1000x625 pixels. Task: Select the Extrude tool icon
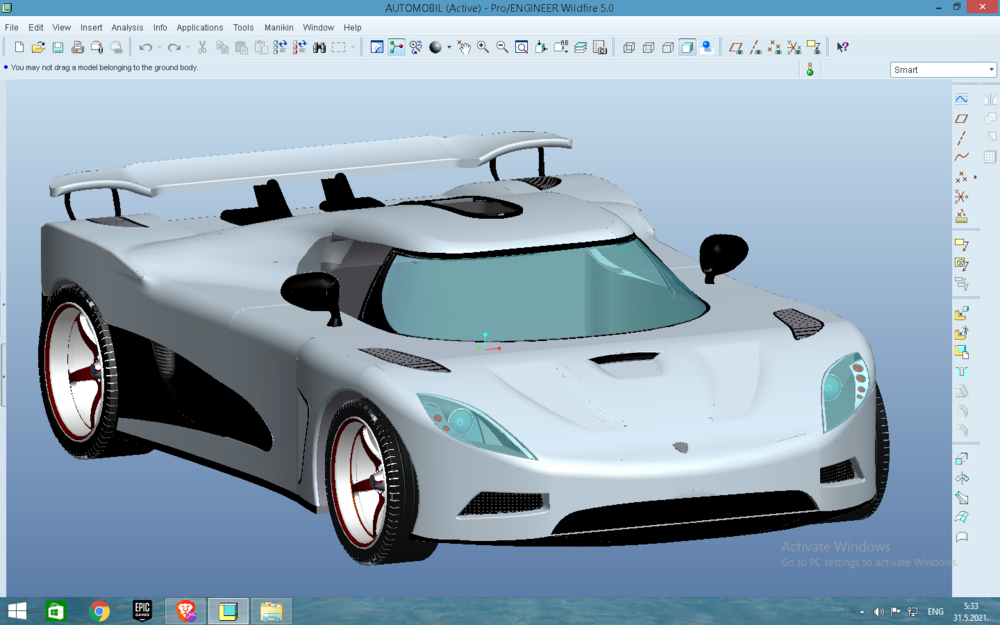(961, 459)
